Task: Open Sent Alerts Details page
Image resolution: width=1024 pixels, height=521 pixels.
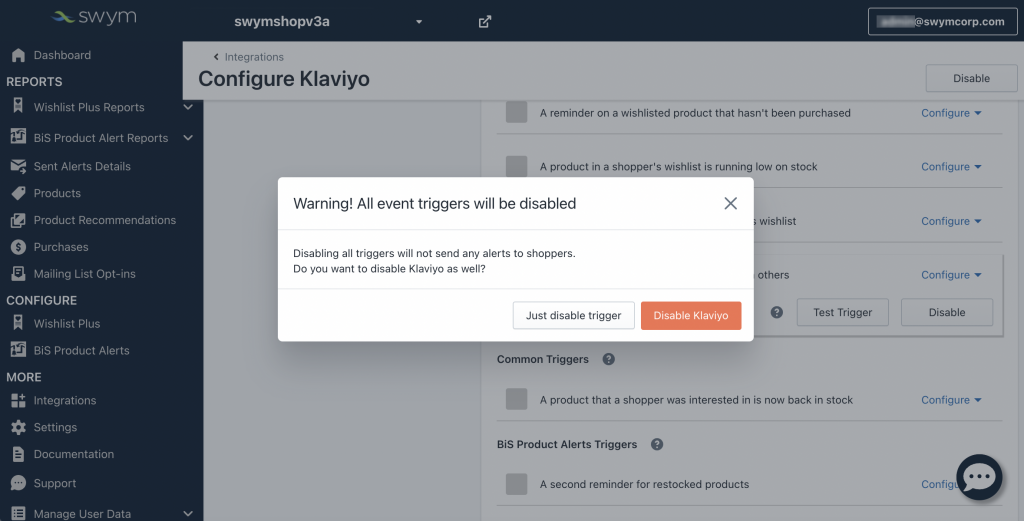Action: pos(82,166)
